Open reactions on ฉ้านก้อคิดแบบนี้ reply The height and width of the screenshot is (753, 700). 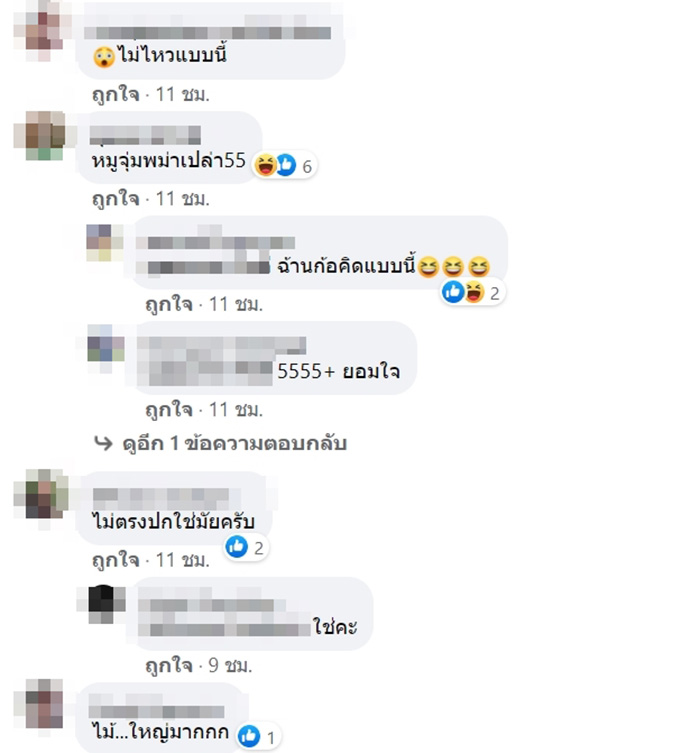coord(472,292)
